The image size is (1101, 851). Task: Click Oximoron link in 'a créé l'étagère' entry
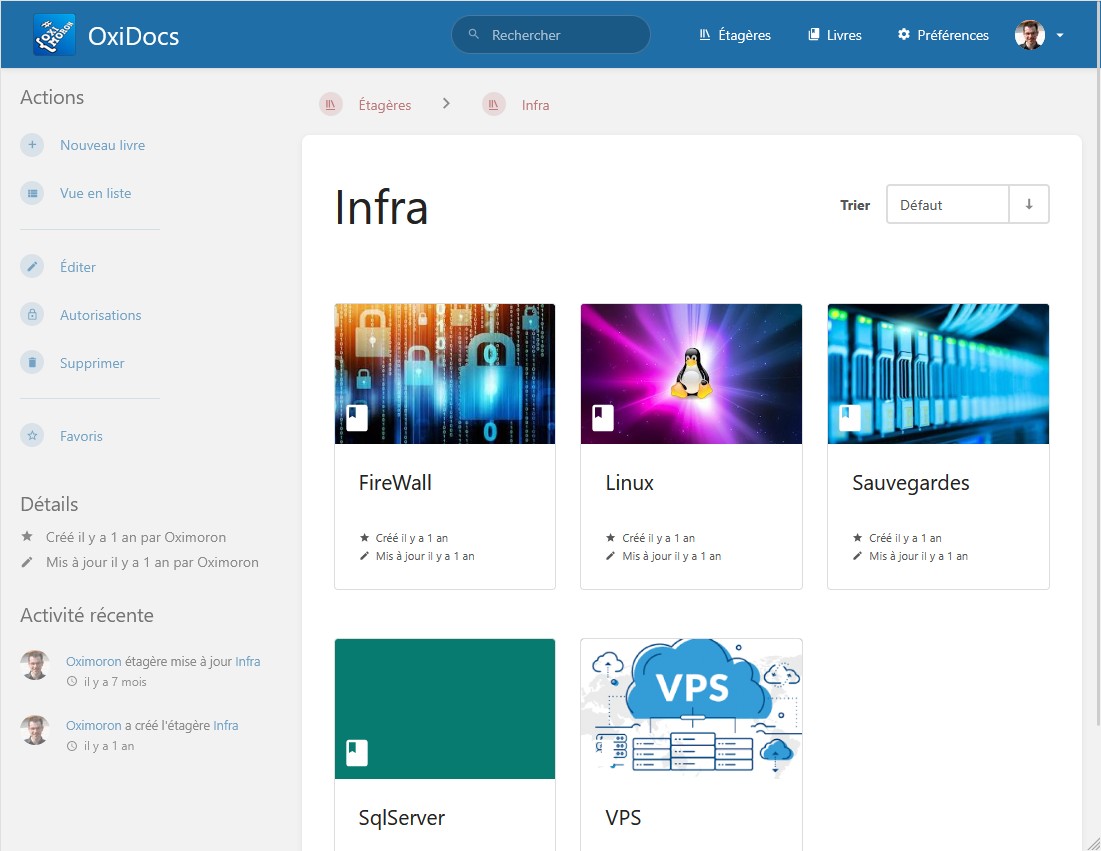[93, 725]
